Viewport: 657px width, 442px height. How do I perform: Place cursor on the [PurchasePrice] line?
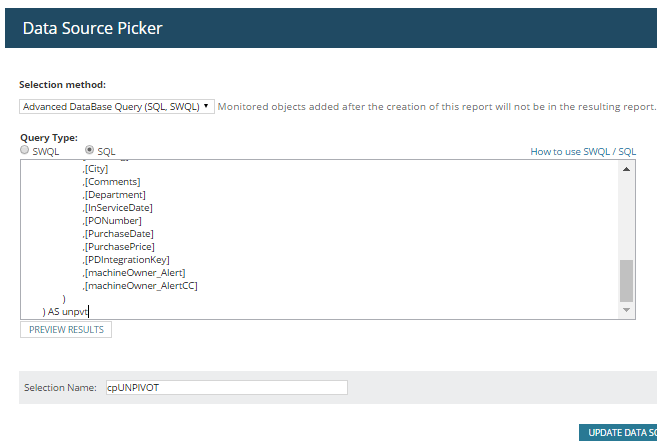[118, 246]
